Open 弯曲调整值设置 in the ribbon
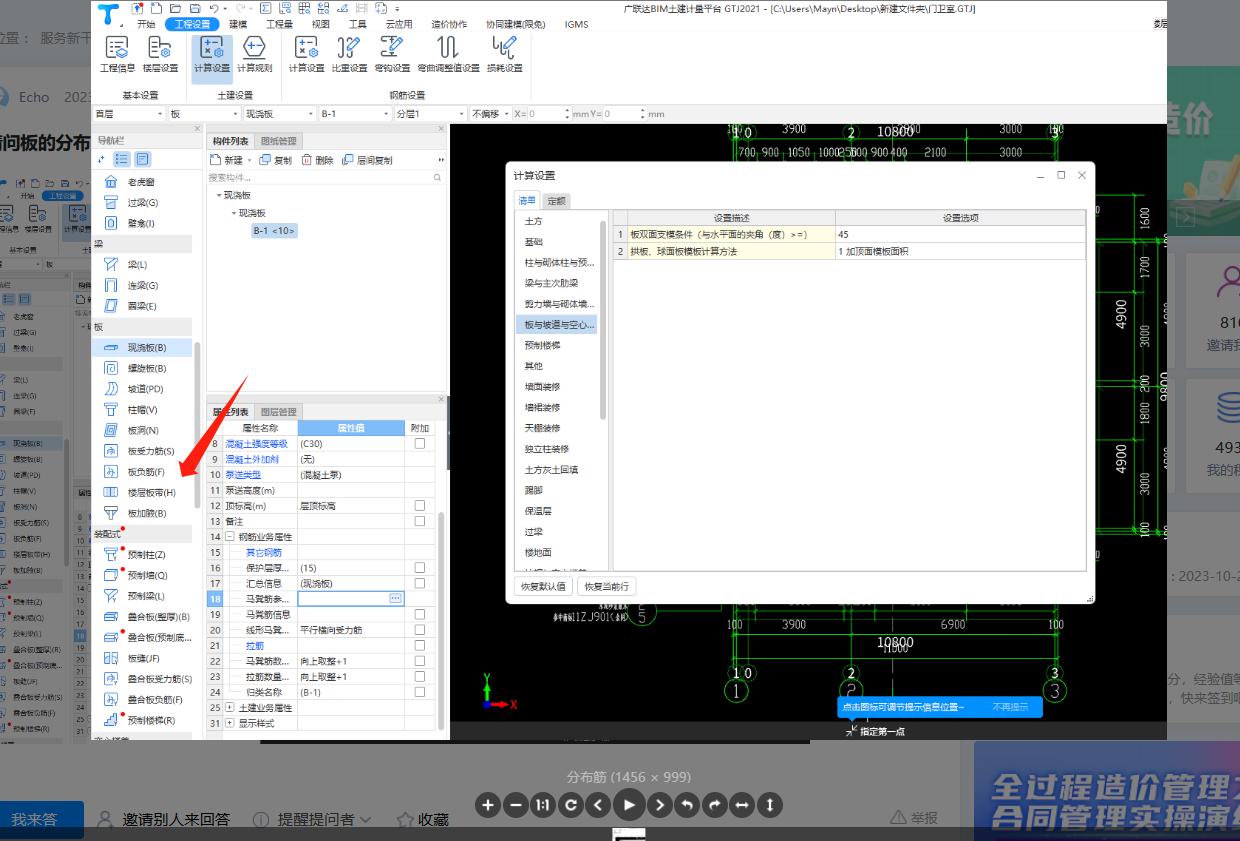The image size is (1240, 841). [x=448, y=55]
